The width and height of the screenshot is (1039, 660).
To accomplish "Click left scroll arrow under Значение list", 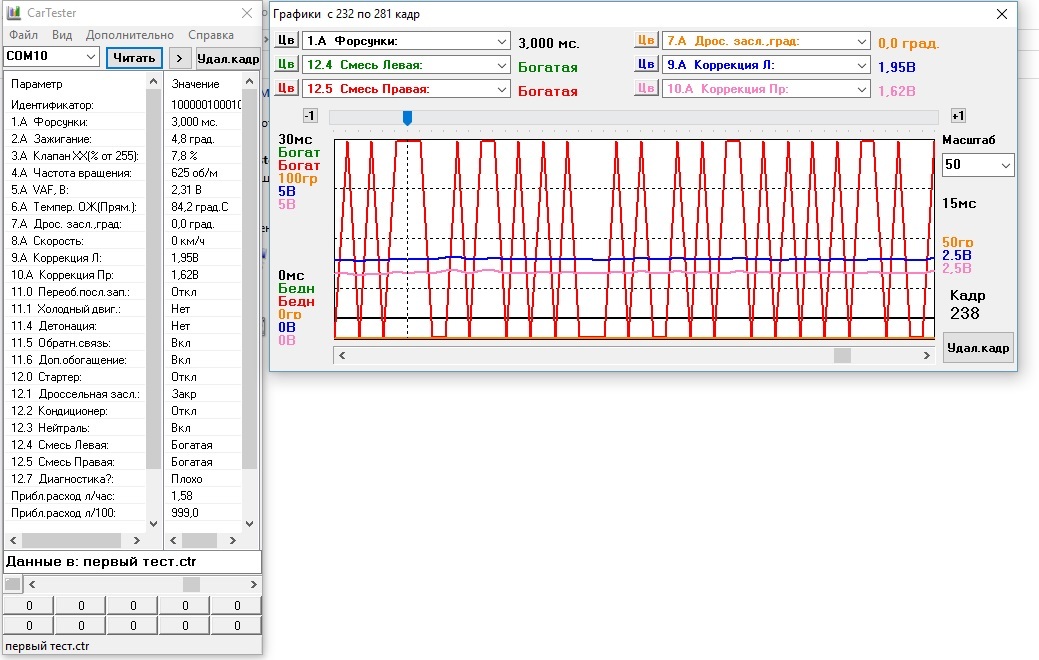I will 174,541.
